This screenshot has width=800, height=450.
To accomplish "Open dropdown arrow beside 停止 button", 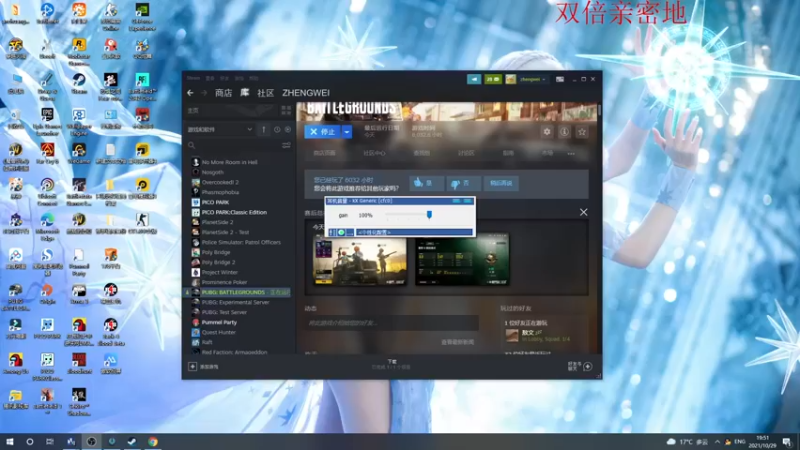I will pos(347,132).
